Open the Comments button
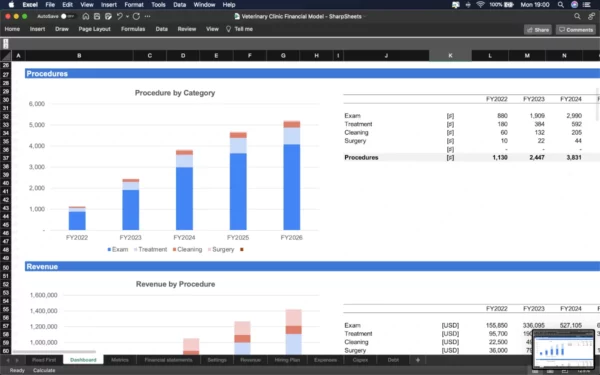The width and height of the screenshot is (600, 375). pyautogui.click(x=576, y=30)
